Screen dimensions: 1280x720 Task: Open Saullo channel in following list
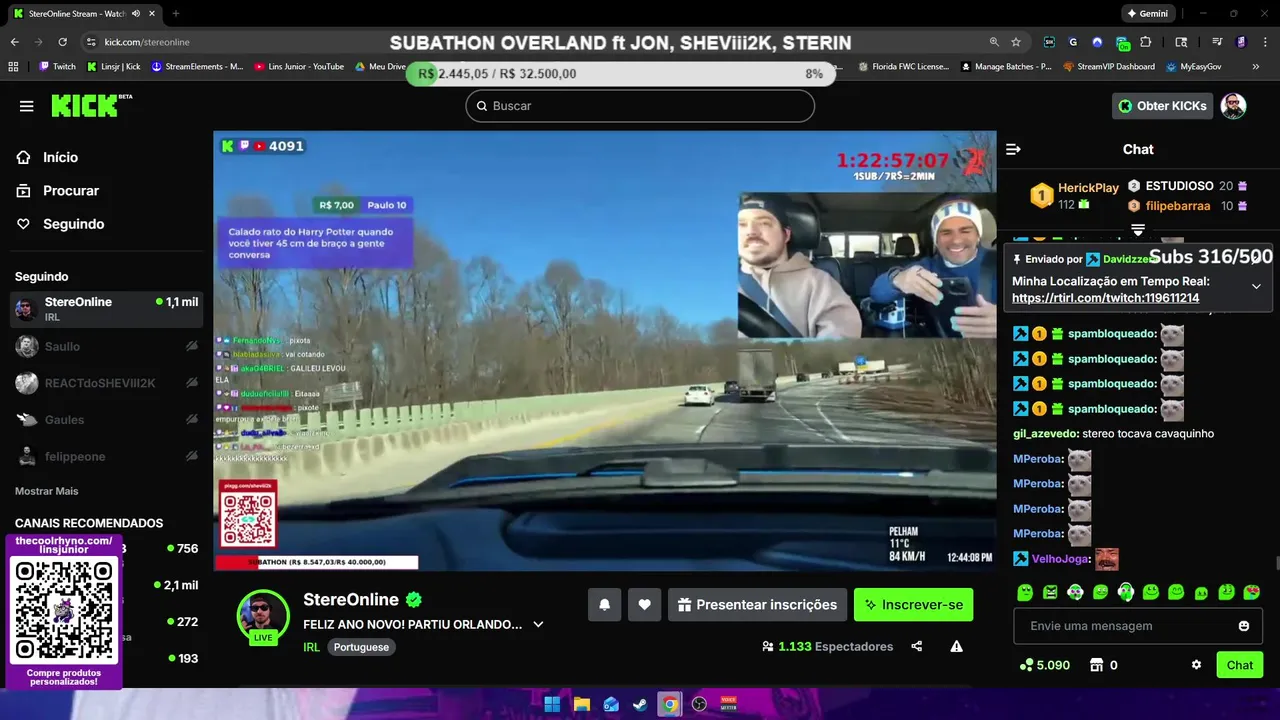pyautogui.click(x=106, y=346)
